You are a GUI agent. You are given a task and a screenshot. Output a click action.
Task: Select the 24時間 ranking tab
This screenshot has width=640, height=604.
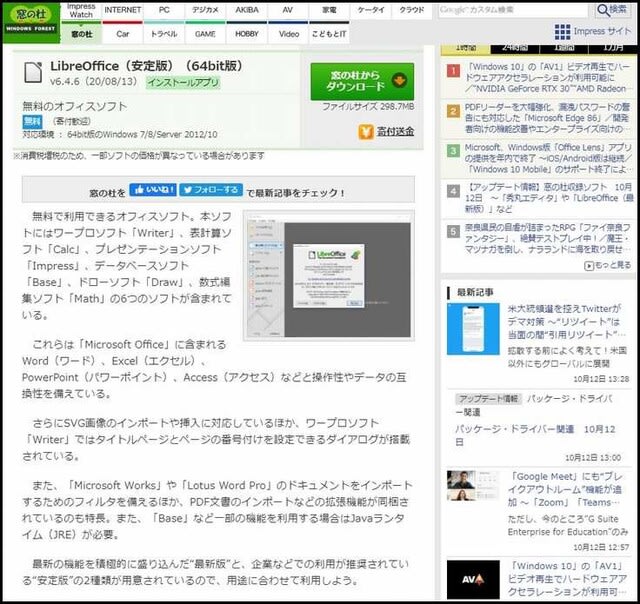(x=515, y=49)
